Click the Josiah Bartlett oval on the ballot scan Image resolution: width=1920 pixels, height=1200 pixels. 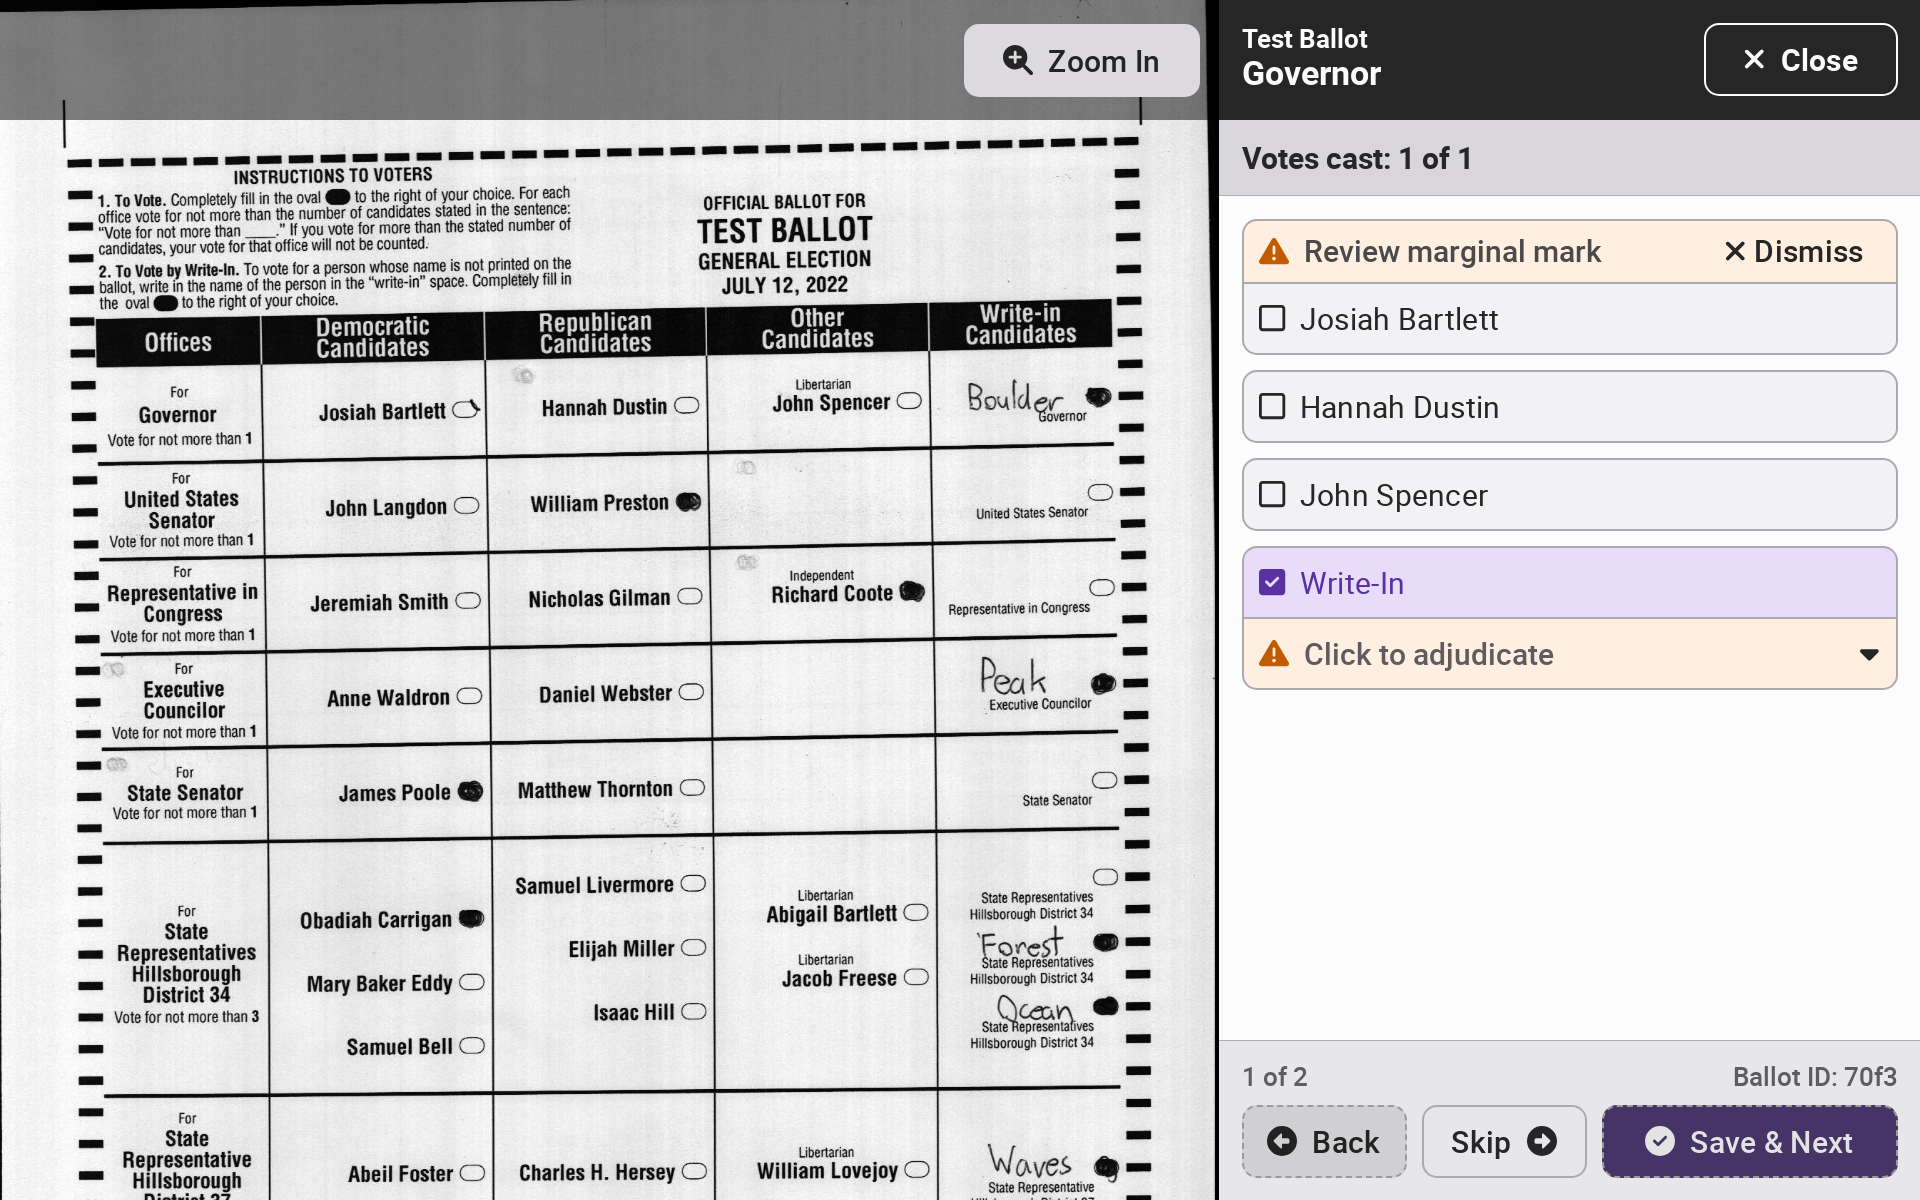pyautogui.click(x=466, y=409)
